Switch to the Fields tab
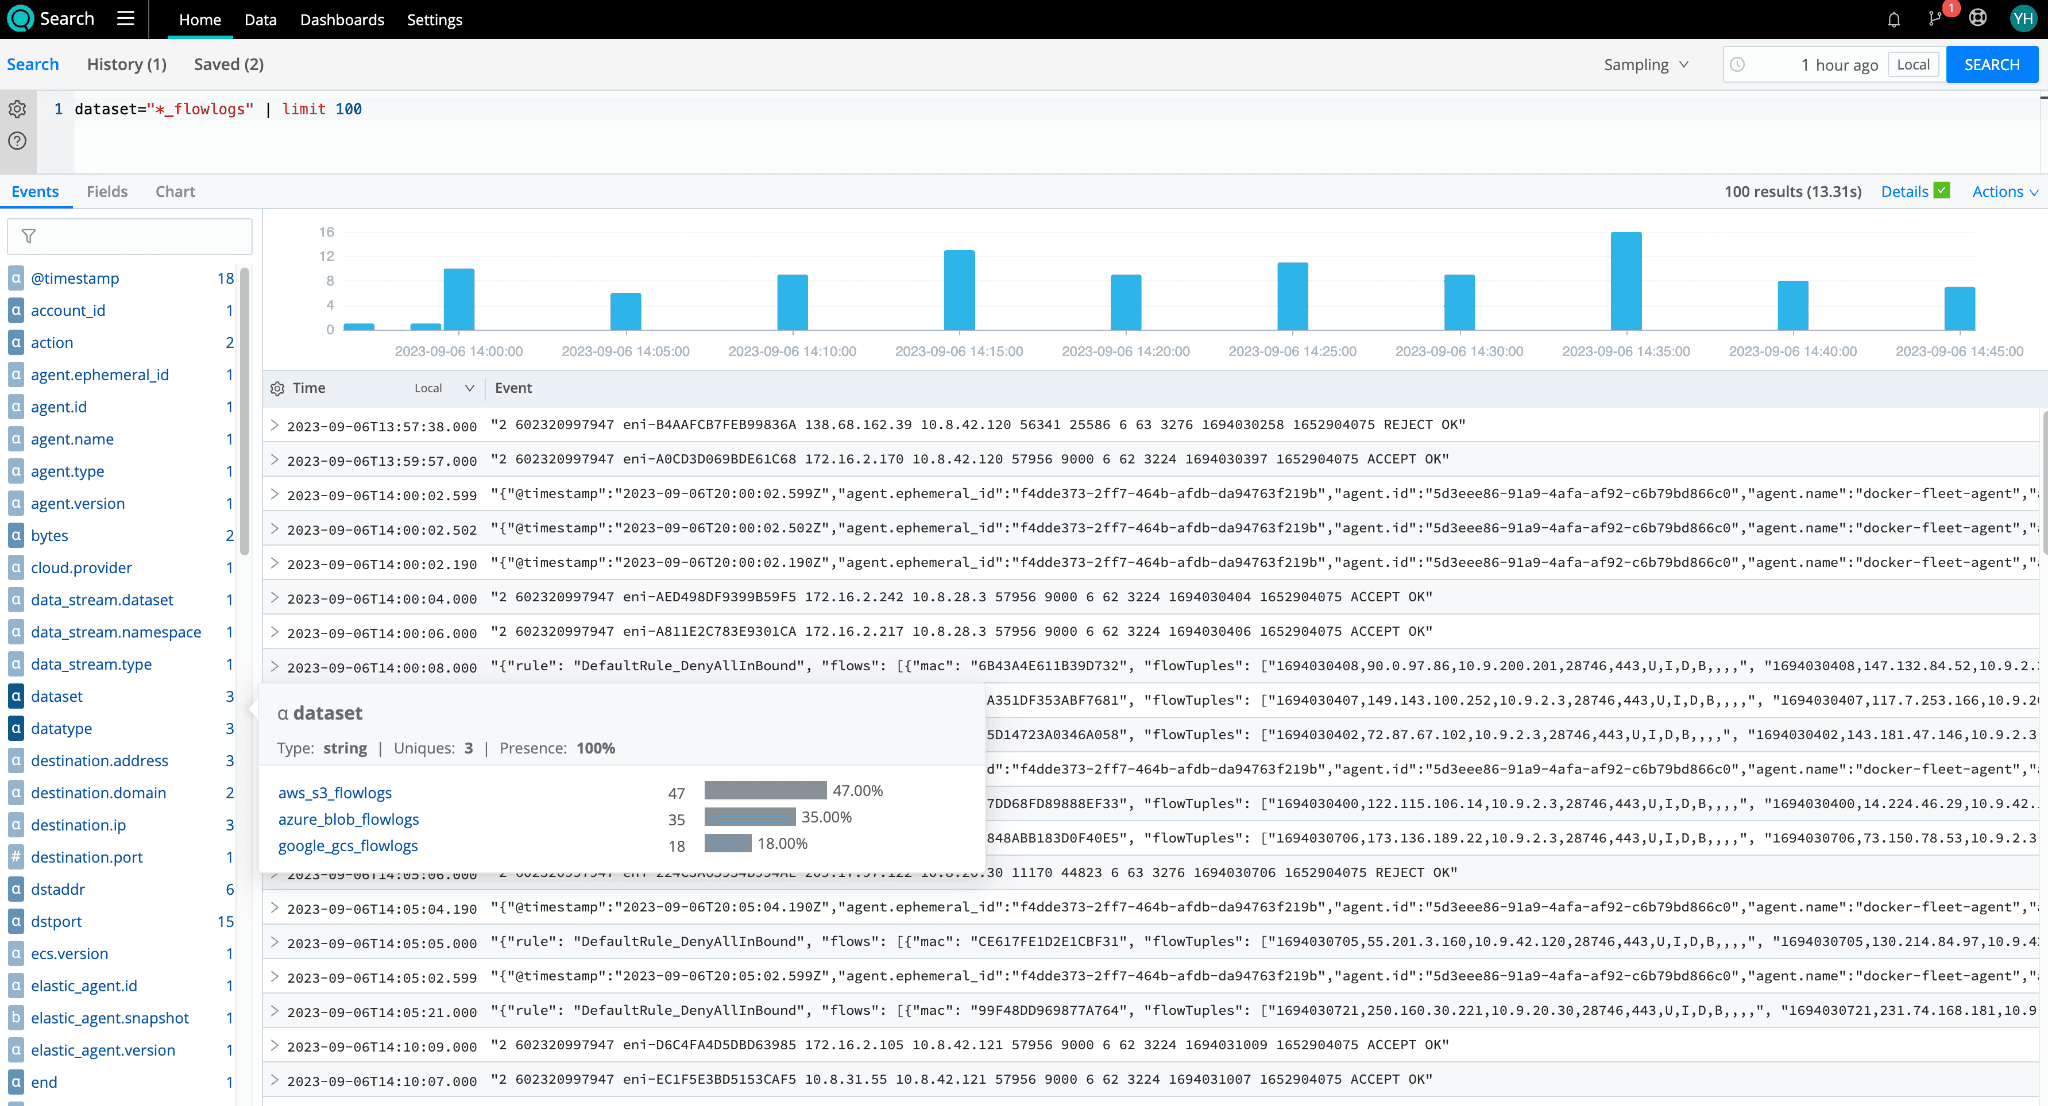Viewport: 2048px width, 1106px height. (107, 192)
